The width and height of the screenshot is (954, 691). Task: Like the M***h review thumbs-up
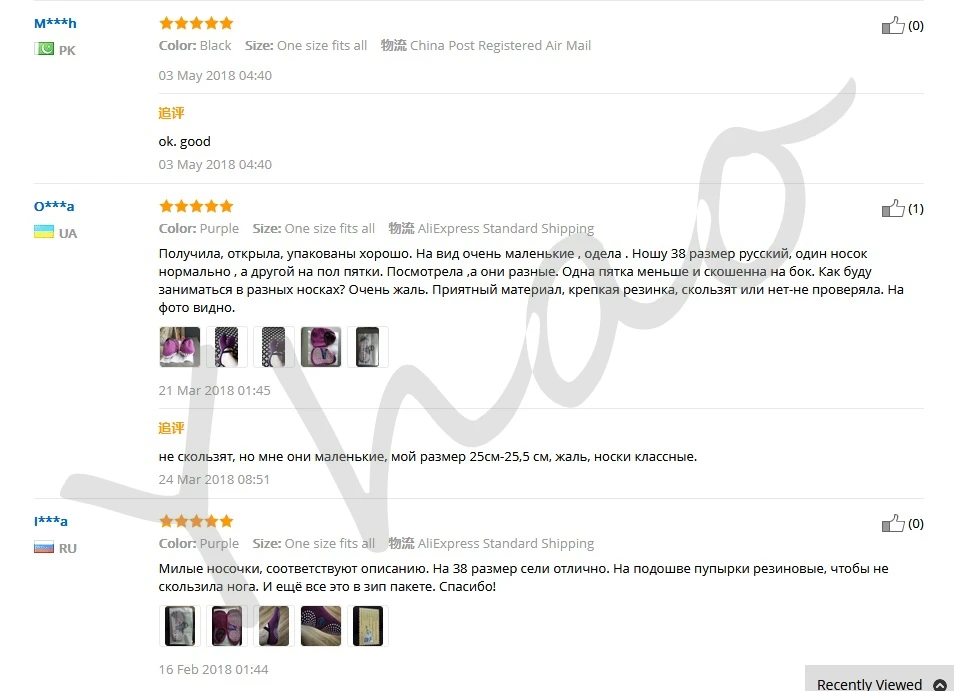[x=893, y=25]
